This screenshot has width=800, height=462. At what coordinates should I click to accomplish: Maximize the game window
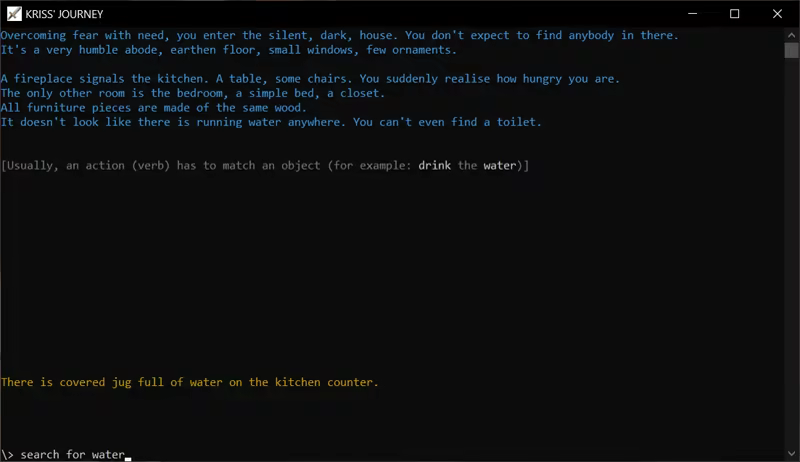735,14
